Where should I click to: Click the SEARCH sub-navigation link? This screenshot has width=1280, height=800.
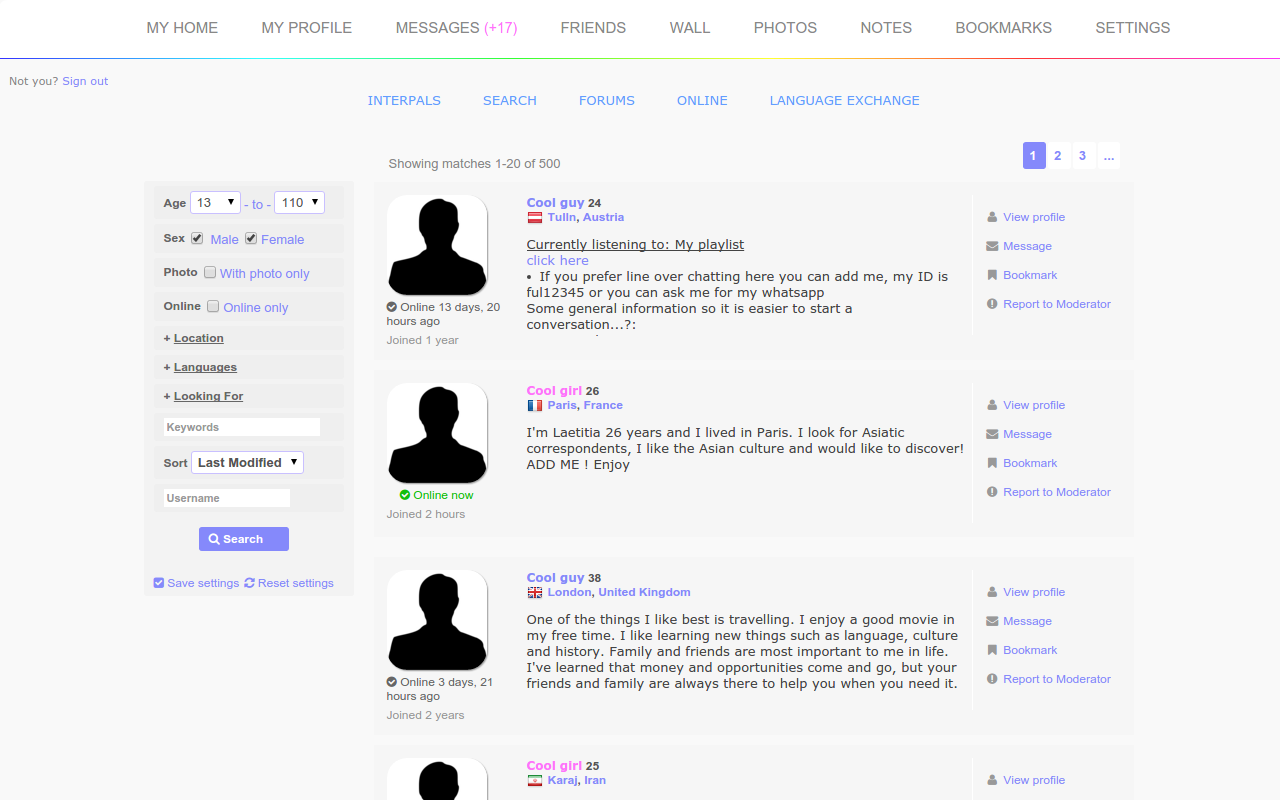(x=510, y=100)
